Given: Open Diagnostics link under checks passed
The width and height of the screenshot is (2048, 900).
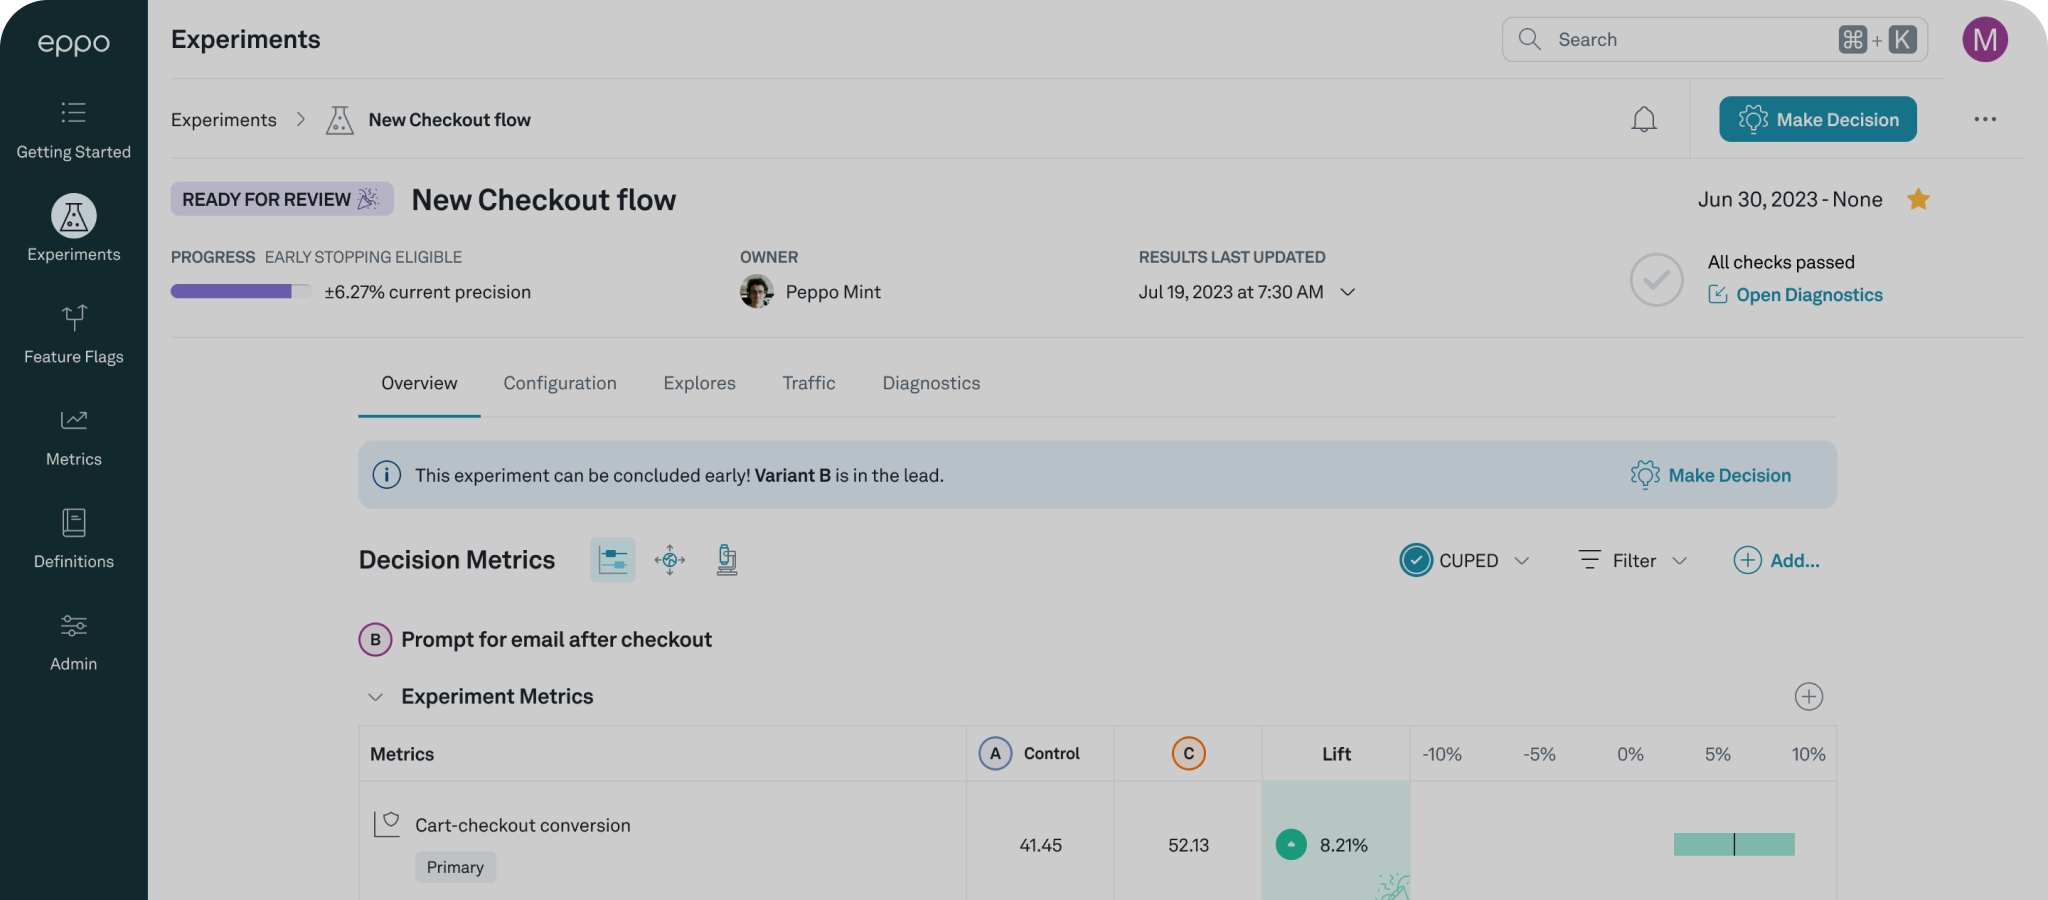Looking at the screenshot, I should (1808, 295).
